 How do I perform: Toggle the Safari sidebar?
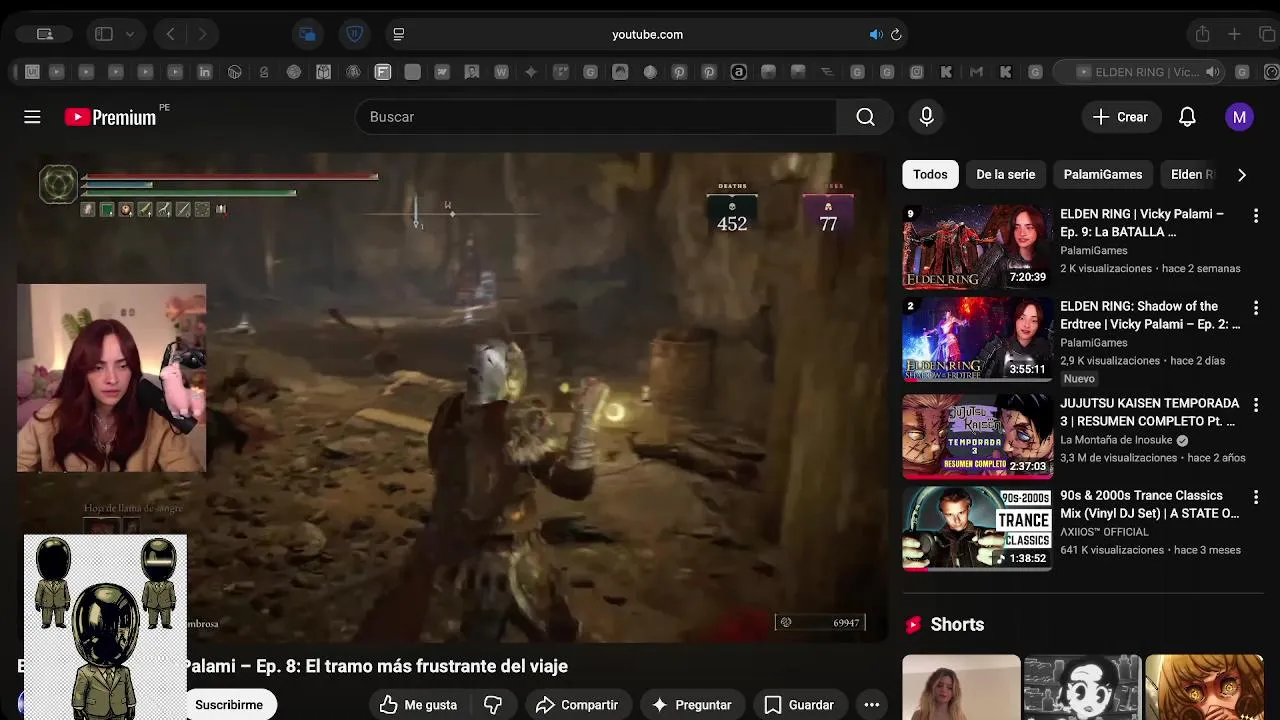pyautogui.click(x=104, y=34)
